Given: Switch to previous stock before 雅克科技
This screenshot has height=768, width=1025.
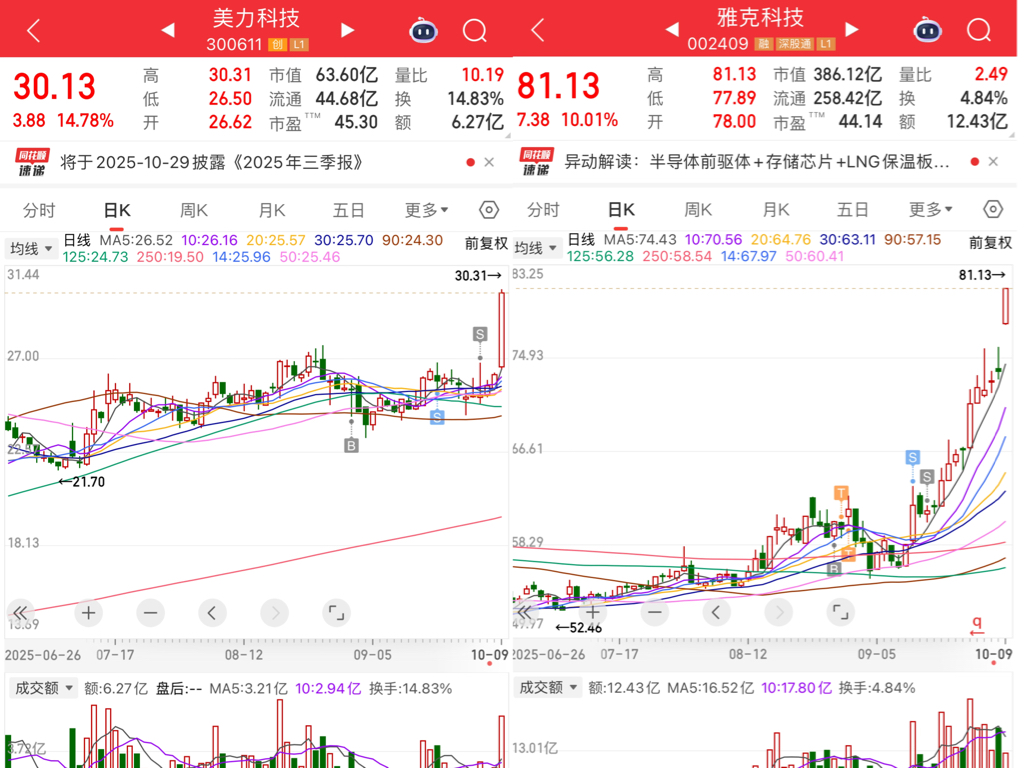Looking at the screenshot, I should 672,29.
